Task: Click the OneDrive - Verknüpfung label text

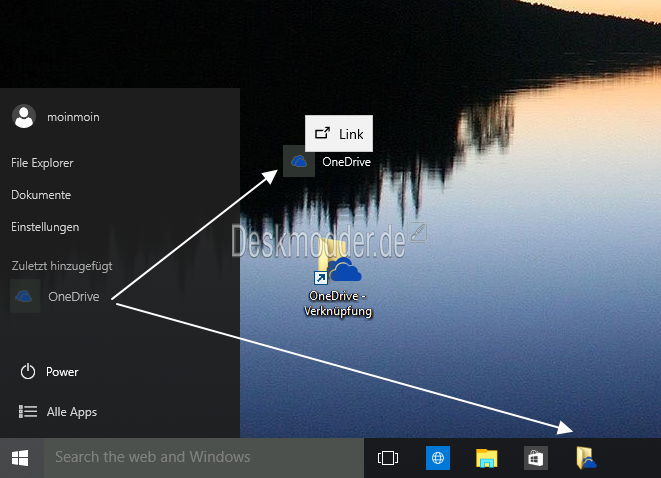Action: [338, 303]
